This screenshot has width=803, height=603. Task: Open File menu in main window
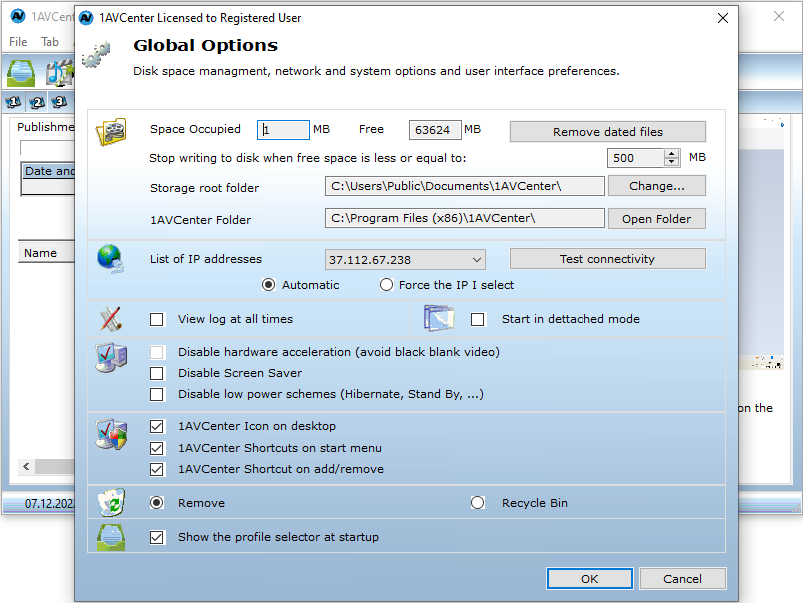(x=18, y=41)
